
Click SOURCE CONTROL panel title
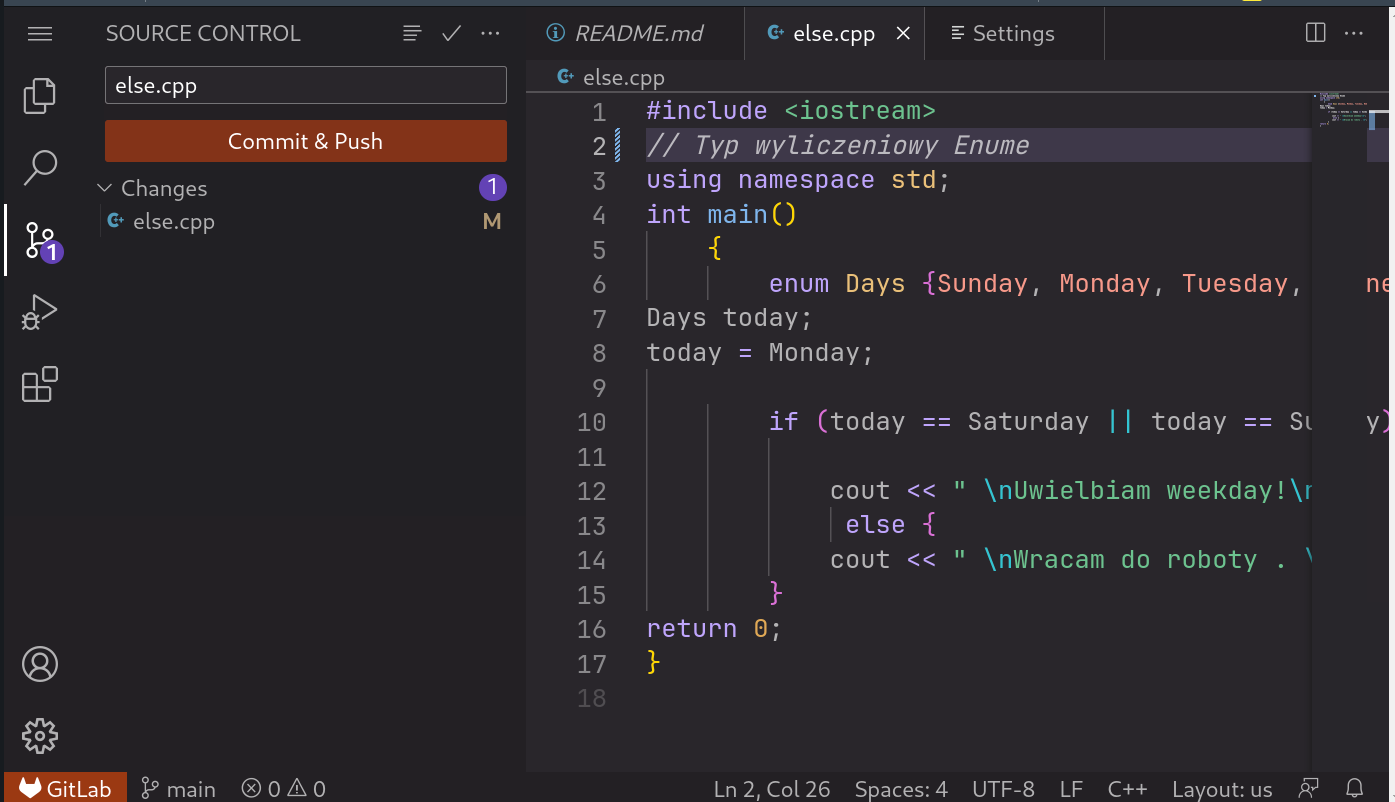click(203, 34)
